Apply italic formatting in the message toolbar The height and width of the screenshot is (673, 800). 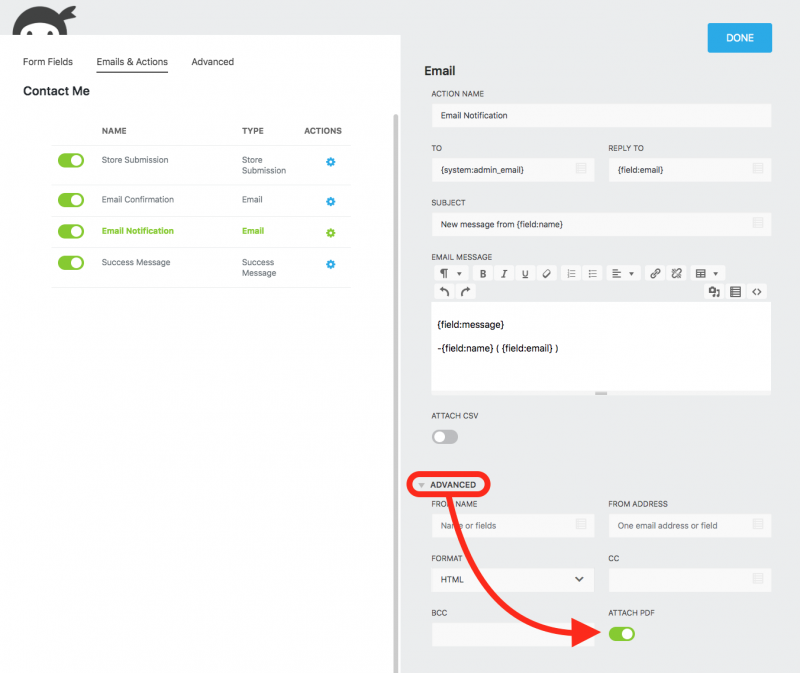point(503,274)
